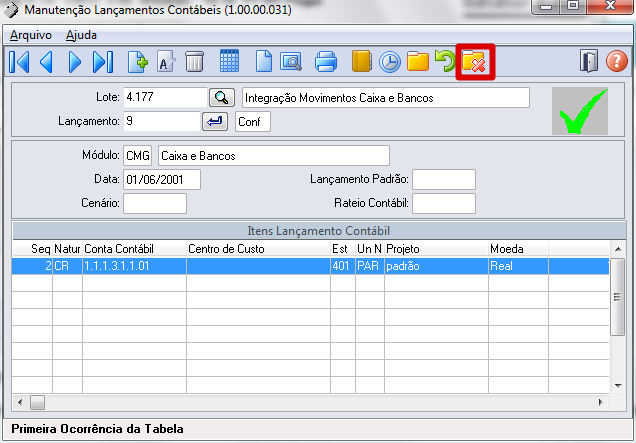Click the padrão project cell
636x443 pixels.
pyautogui.click(x=436, y=266)
